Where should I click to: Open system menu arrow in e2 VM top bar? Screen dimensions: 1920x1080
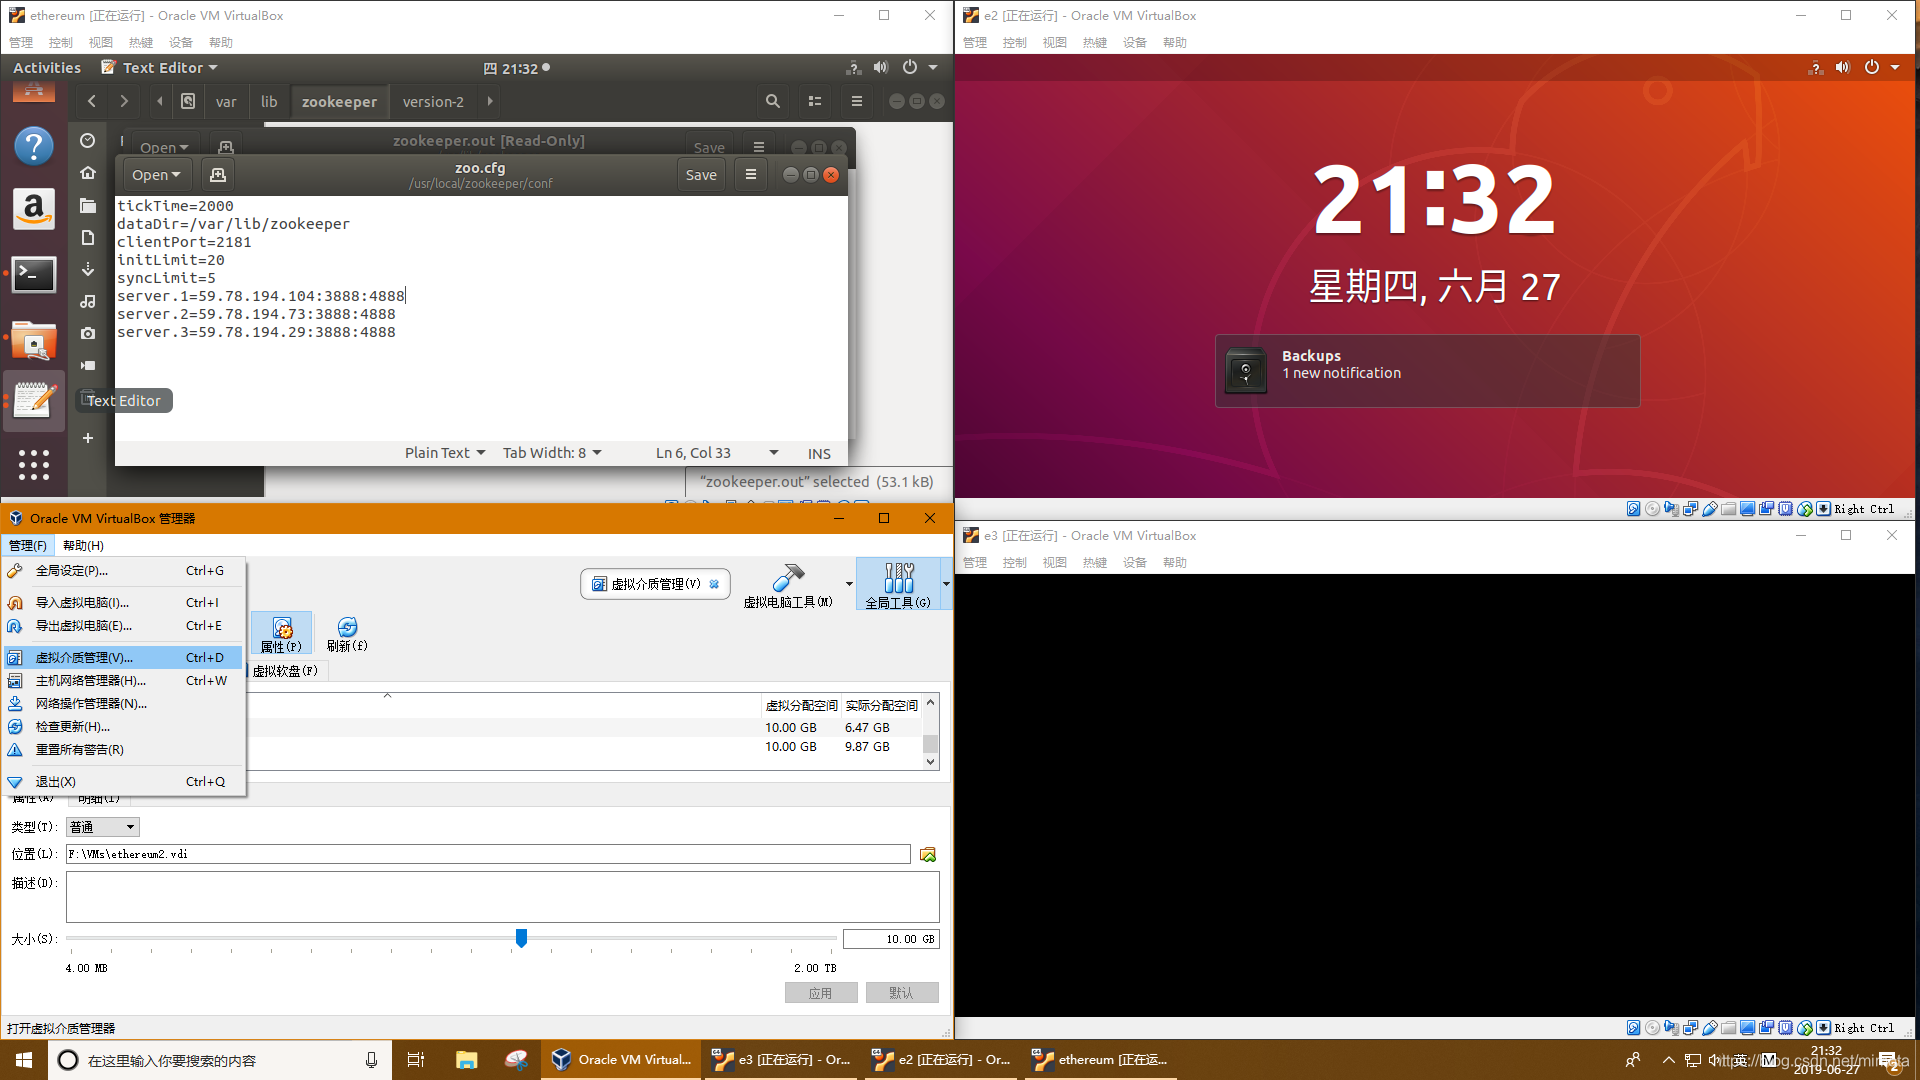click(1895, 68)
